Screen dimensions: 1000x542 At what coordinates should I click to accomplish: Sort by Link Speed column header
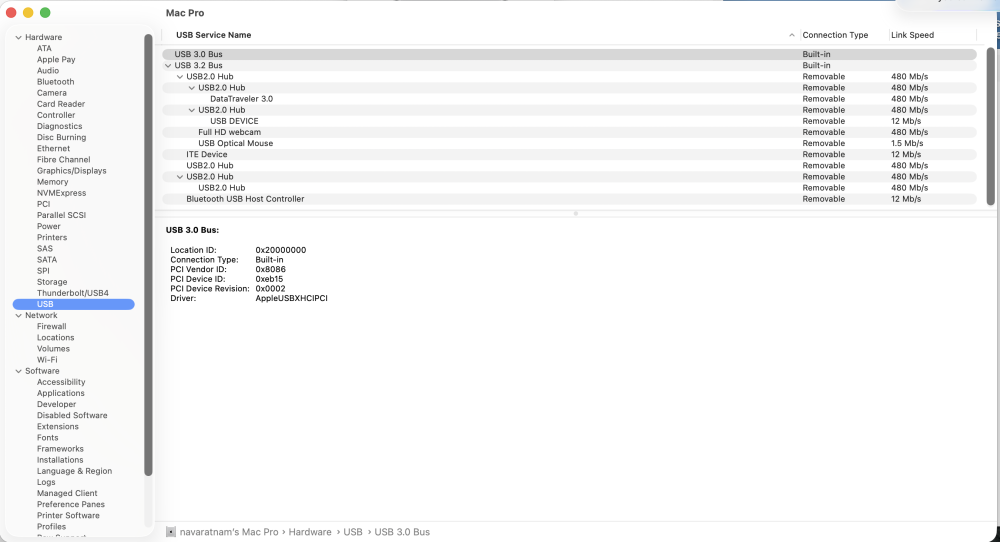(912, 35)
